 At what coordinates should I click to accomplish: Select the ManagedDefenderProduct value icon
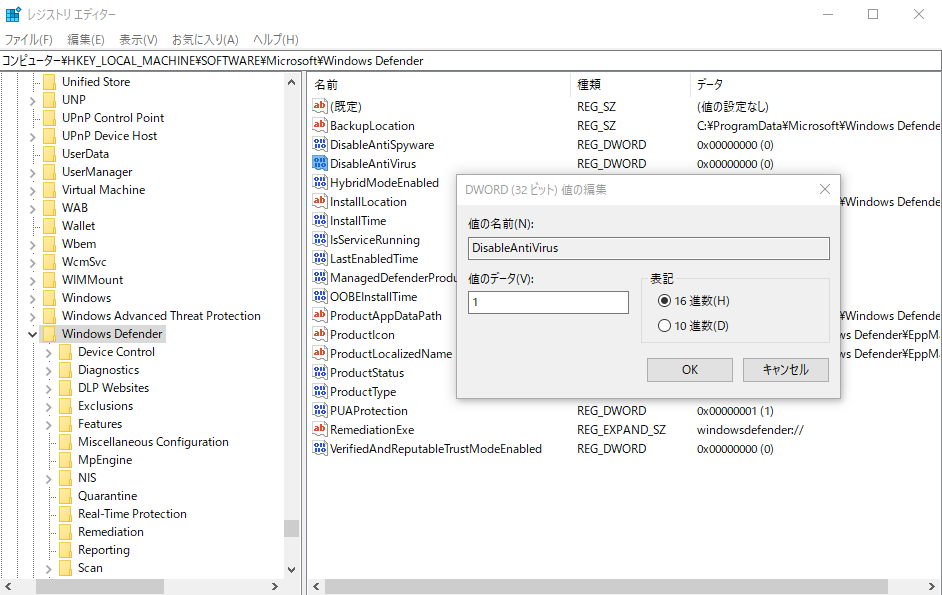pyautogui.click(x=320, y=278)
